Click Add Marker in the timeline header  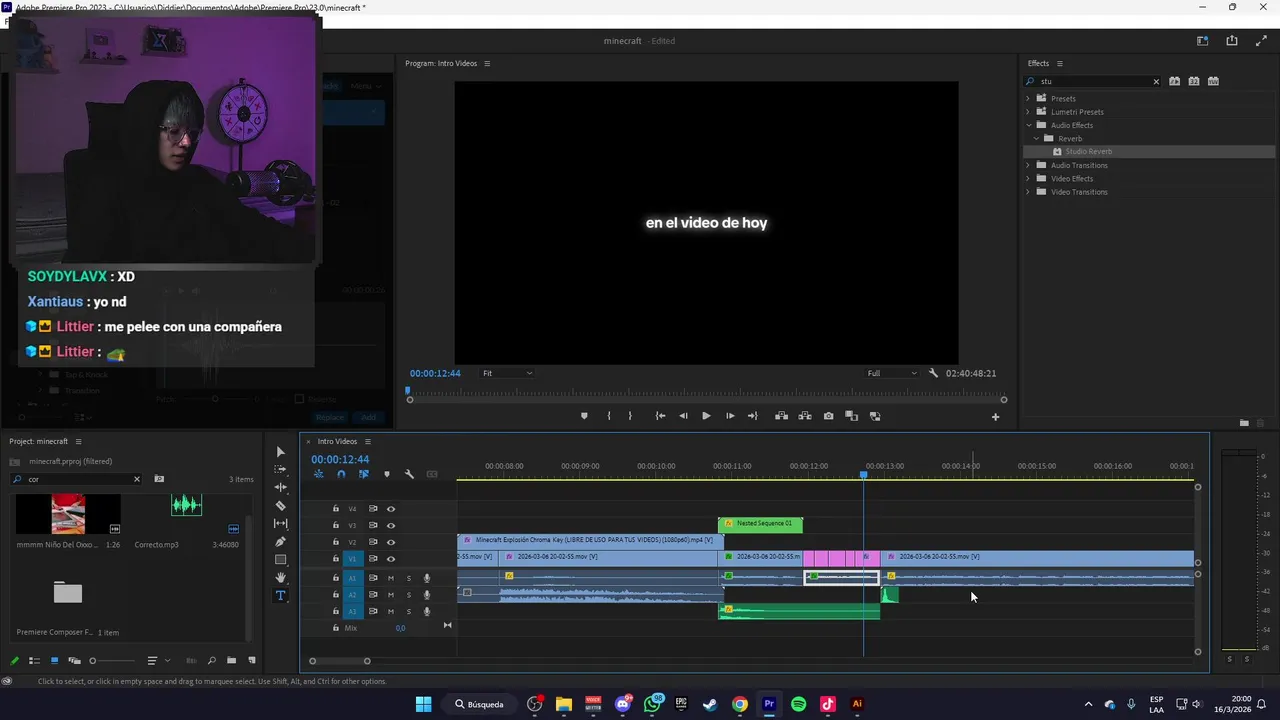[387, 475]
